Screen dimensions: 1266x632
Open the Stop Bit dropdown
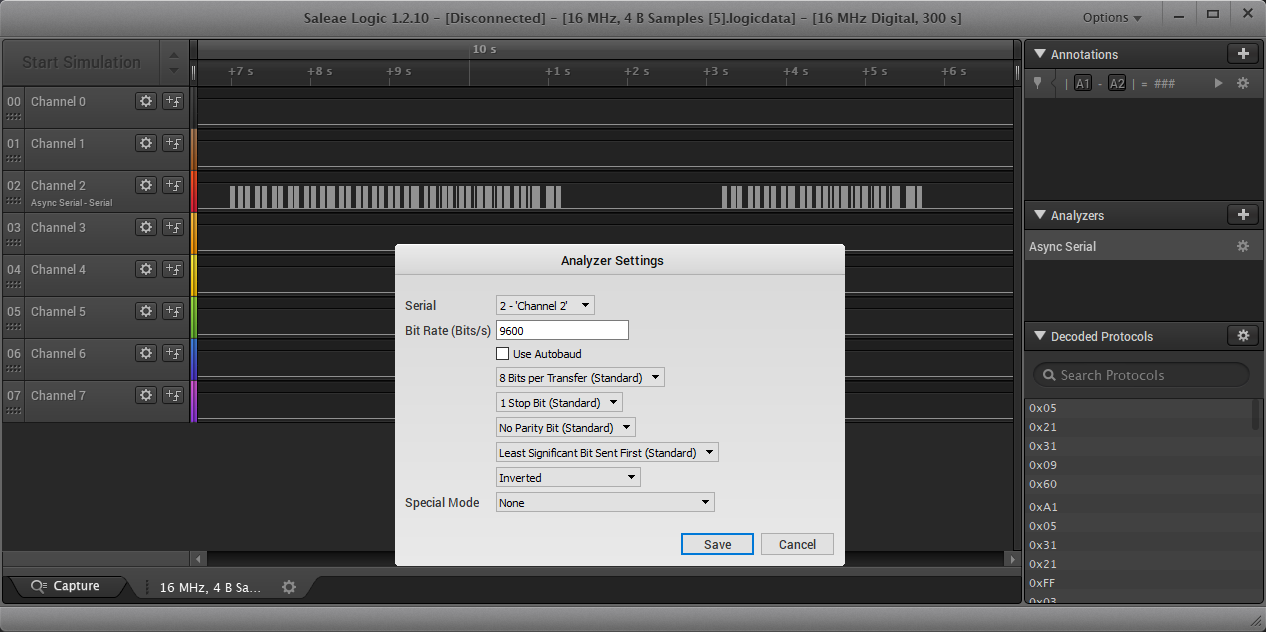coord(559,403)
